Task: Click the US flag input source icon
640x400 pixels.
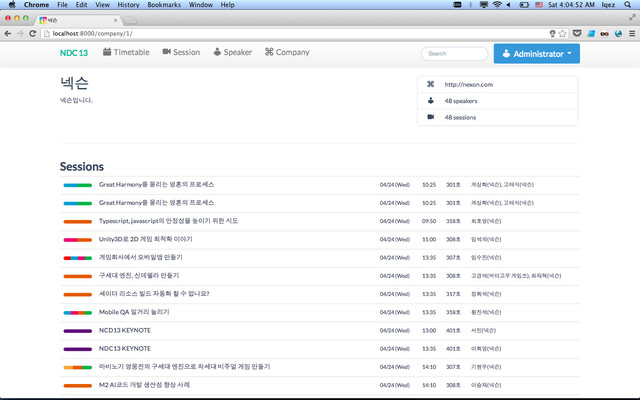Action: [539, 5]
